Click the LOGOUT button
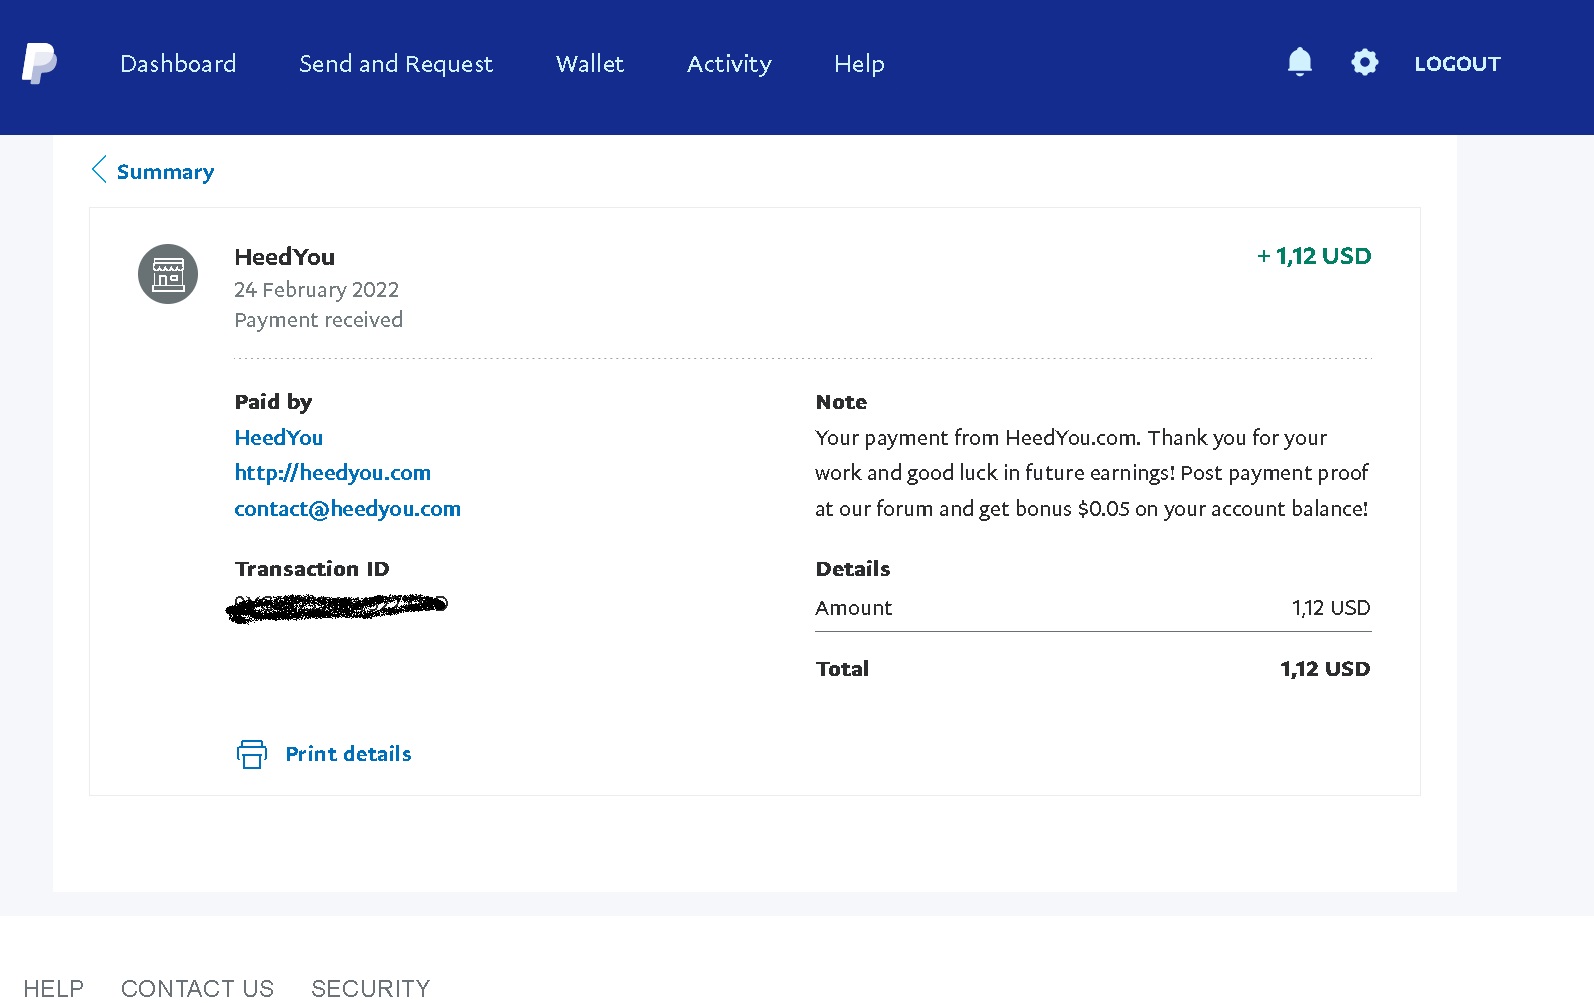The width and height of the screenshot is (1594, 1003). [x=1457, y=64]
